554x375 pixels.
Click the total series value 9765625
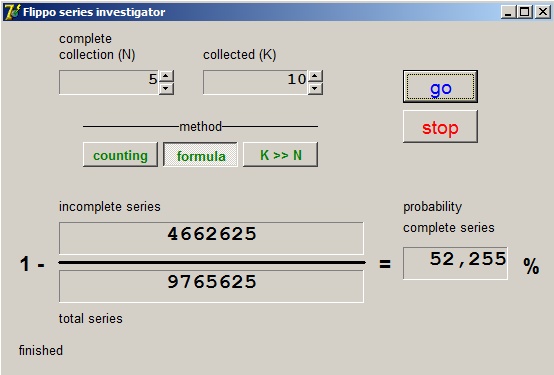211,286
